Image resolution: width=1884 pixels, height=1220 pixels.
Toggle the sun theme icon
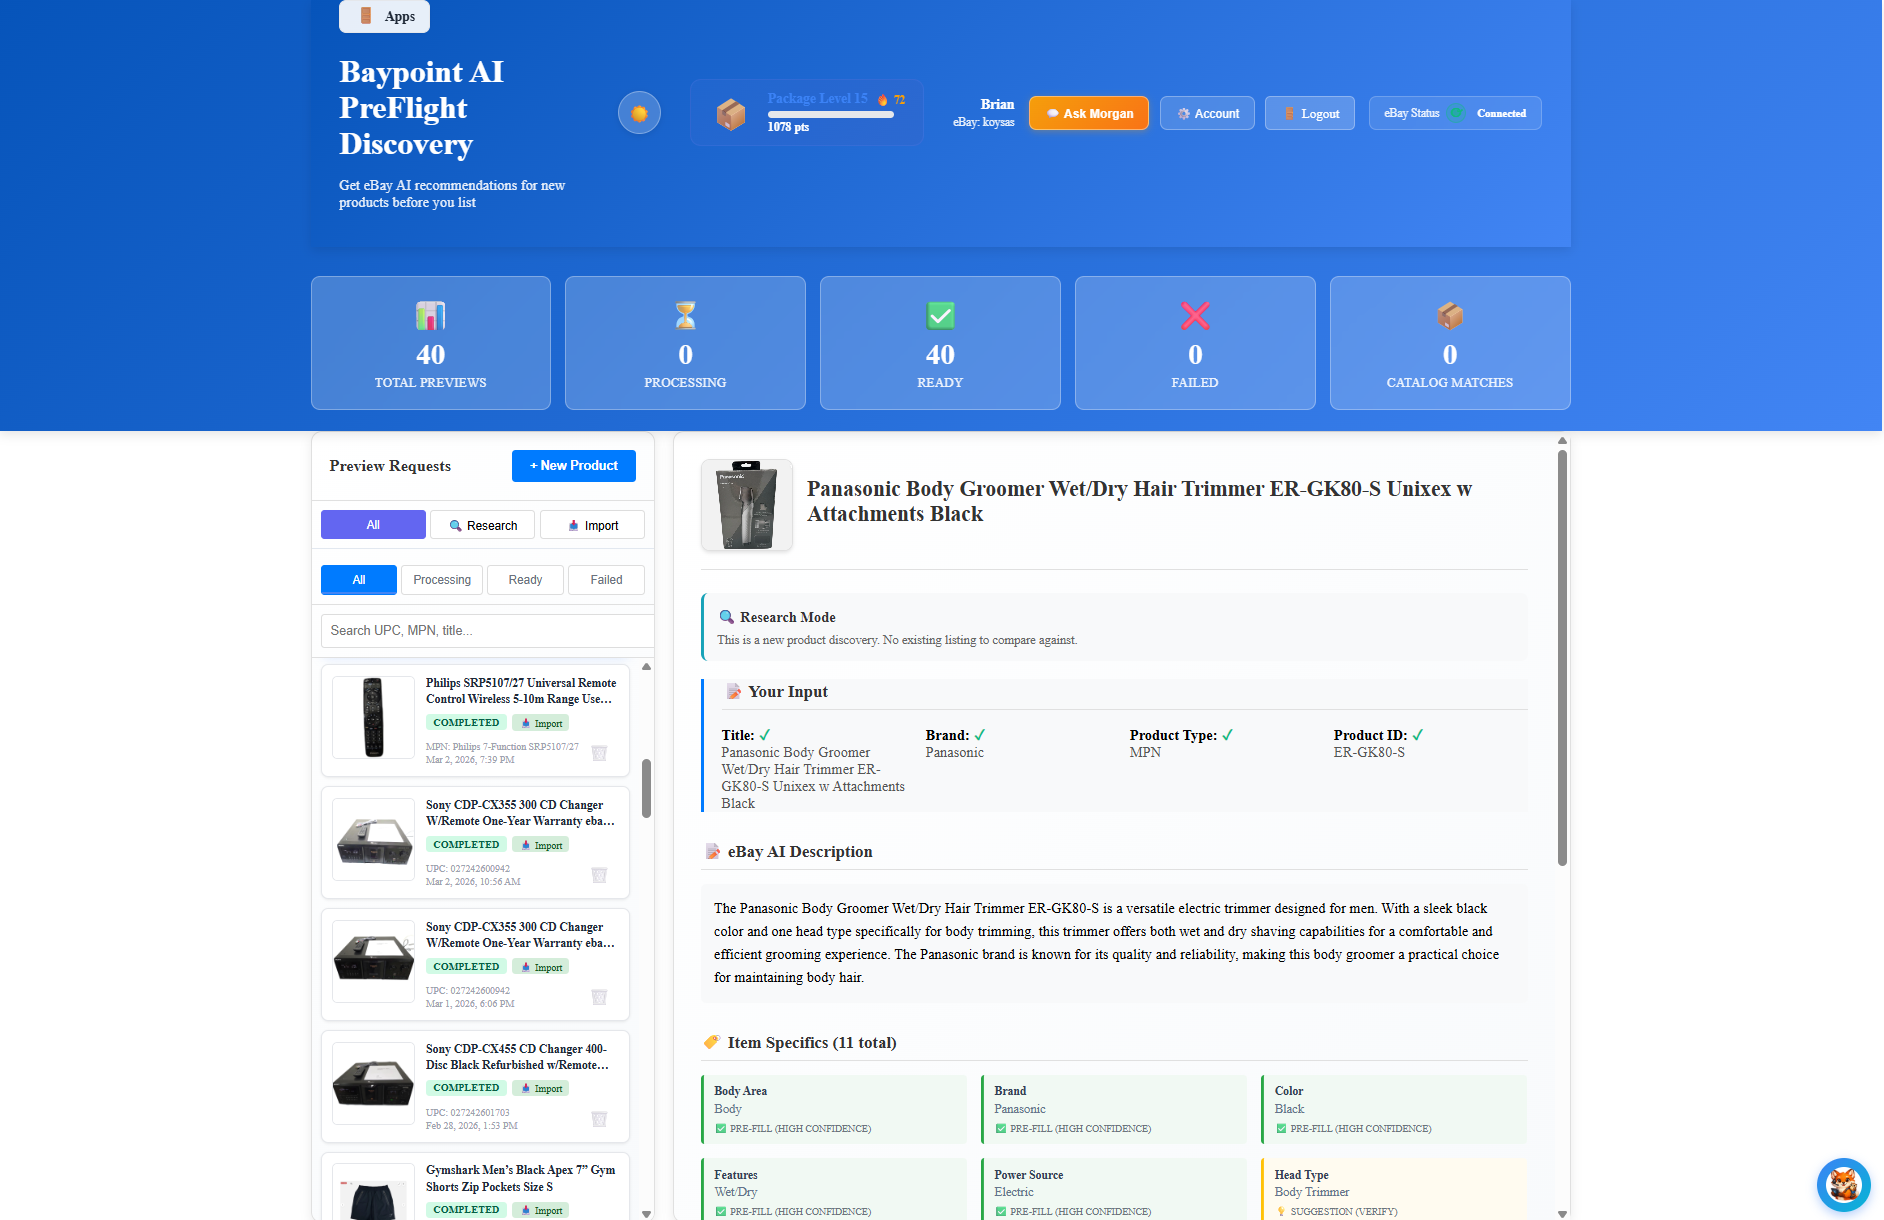click(639, 112)
